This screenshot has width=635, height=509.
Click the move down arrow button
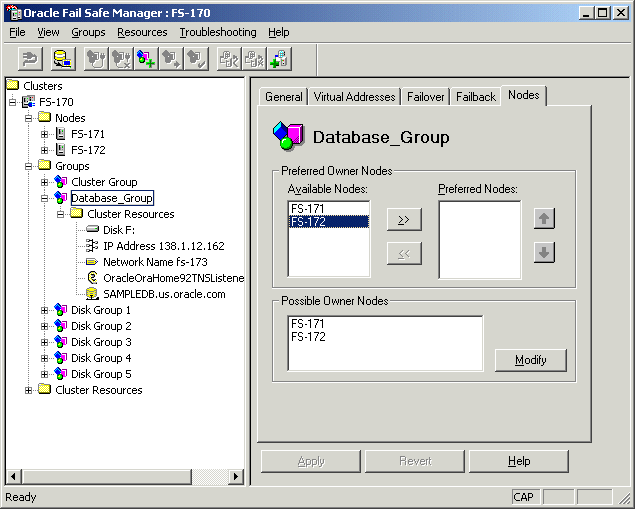coord(544,253)
